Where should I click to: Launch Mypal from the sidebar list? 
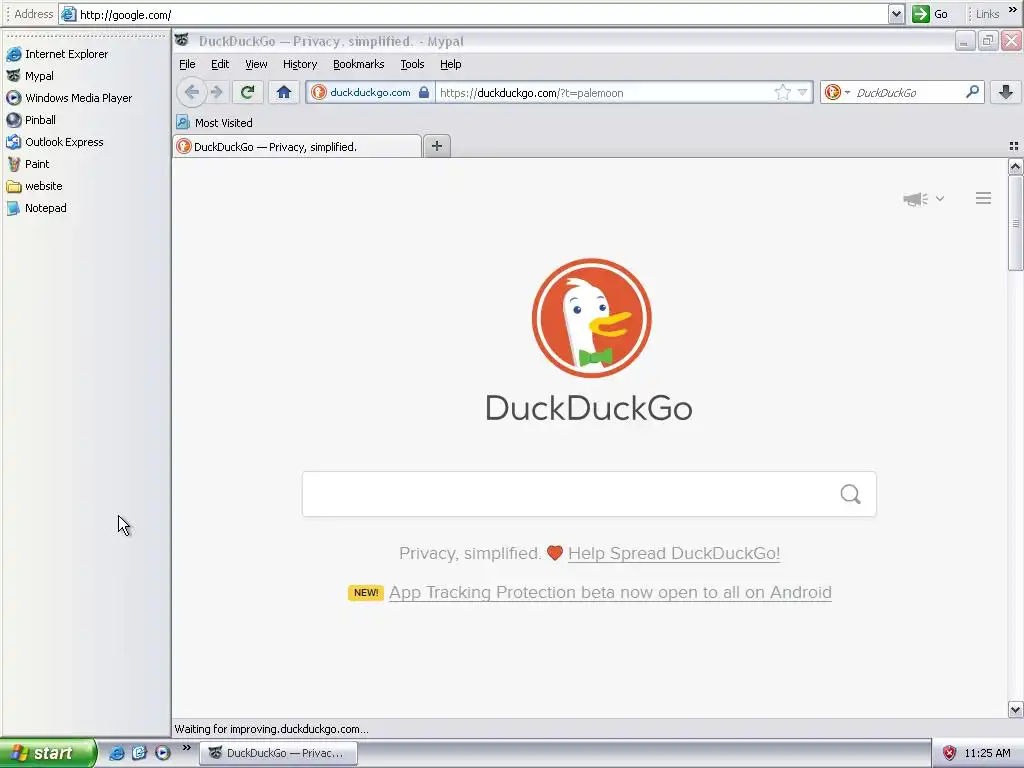pos(30,76)
